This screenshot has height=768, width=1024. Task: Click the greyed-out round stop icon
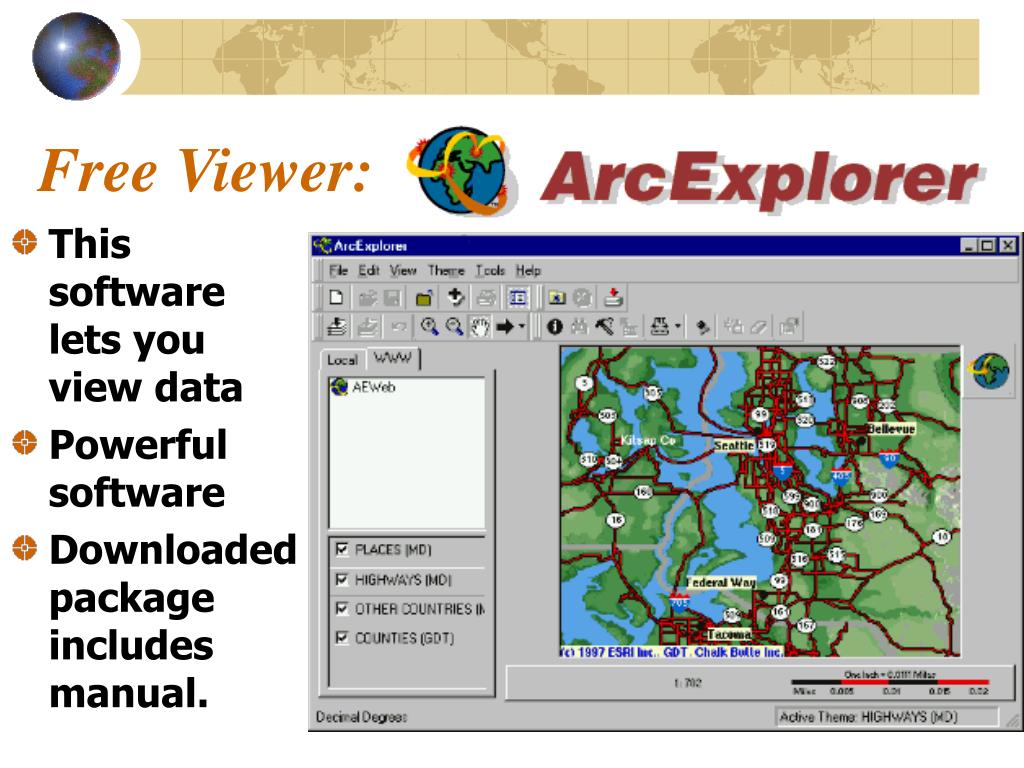click(583, 298)
